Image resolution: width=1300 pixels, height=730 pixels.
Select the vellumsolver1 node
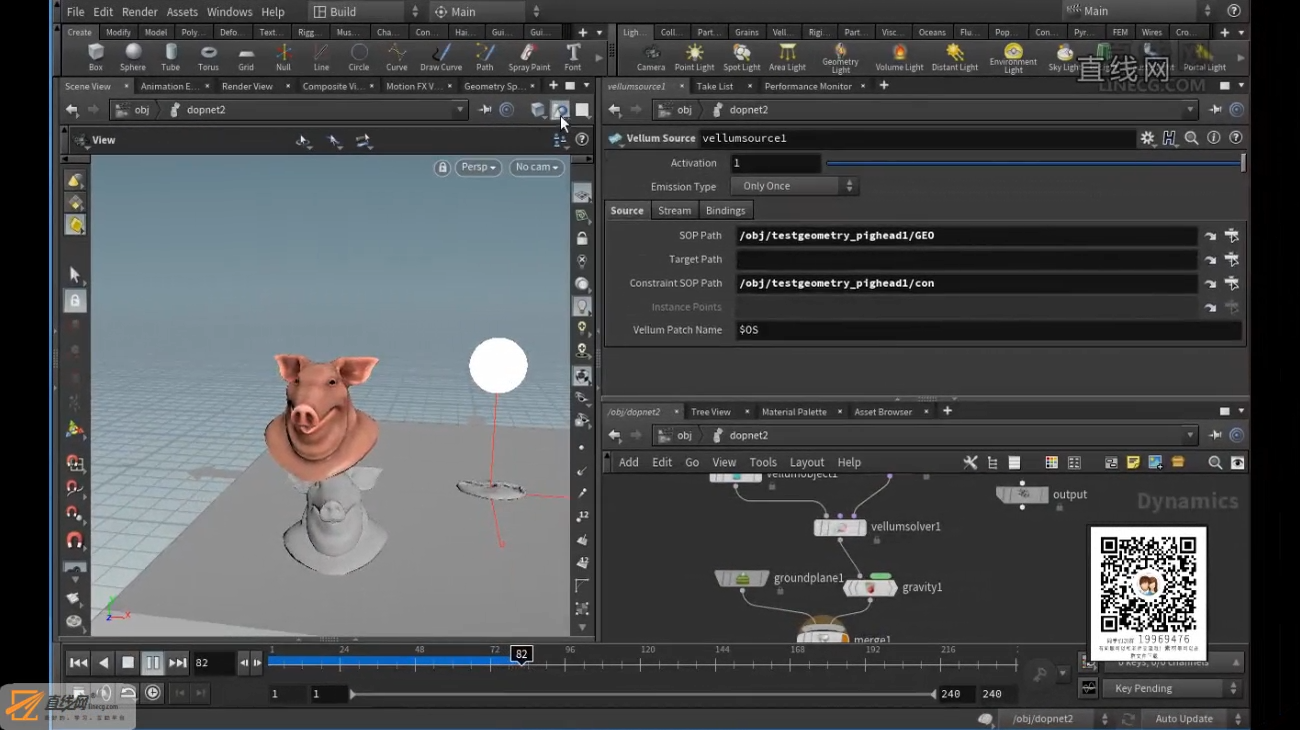[841, 527]
